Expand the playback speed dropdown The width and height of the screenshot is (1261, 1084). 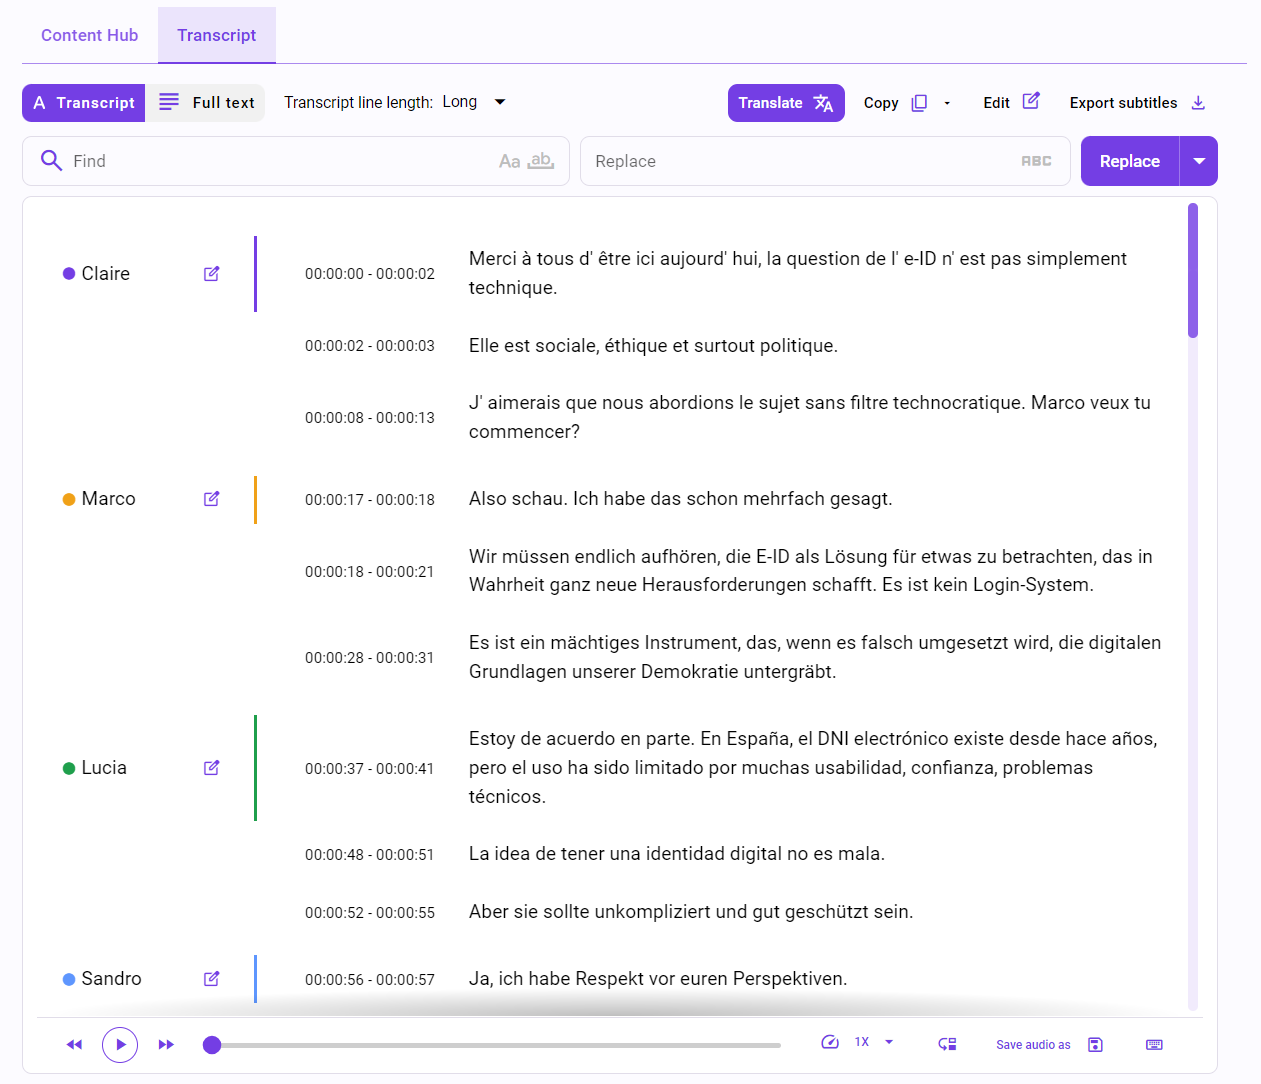pyautogui.click(x=889, y=1042)
